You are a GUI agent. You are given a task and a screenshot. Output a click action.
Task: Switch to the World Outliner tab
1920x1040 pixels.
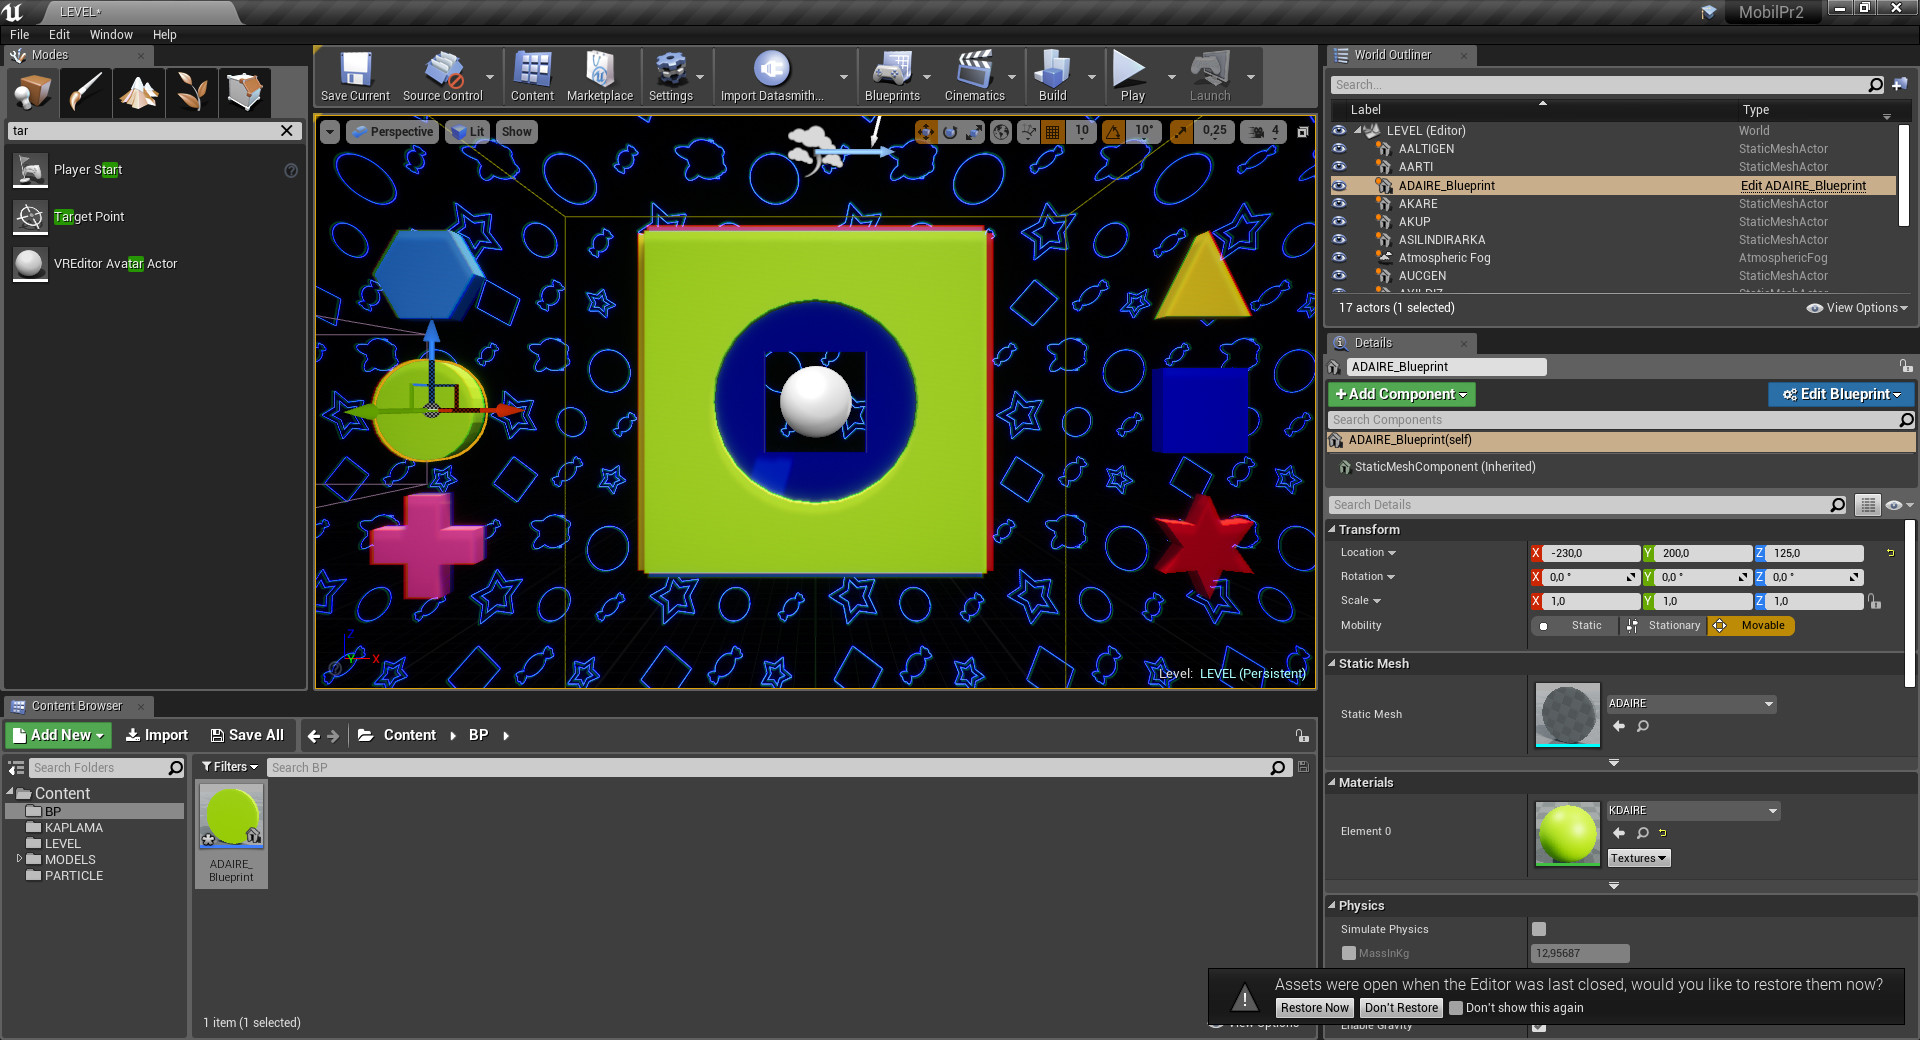pyautogui.click(x=1392, y=55)
